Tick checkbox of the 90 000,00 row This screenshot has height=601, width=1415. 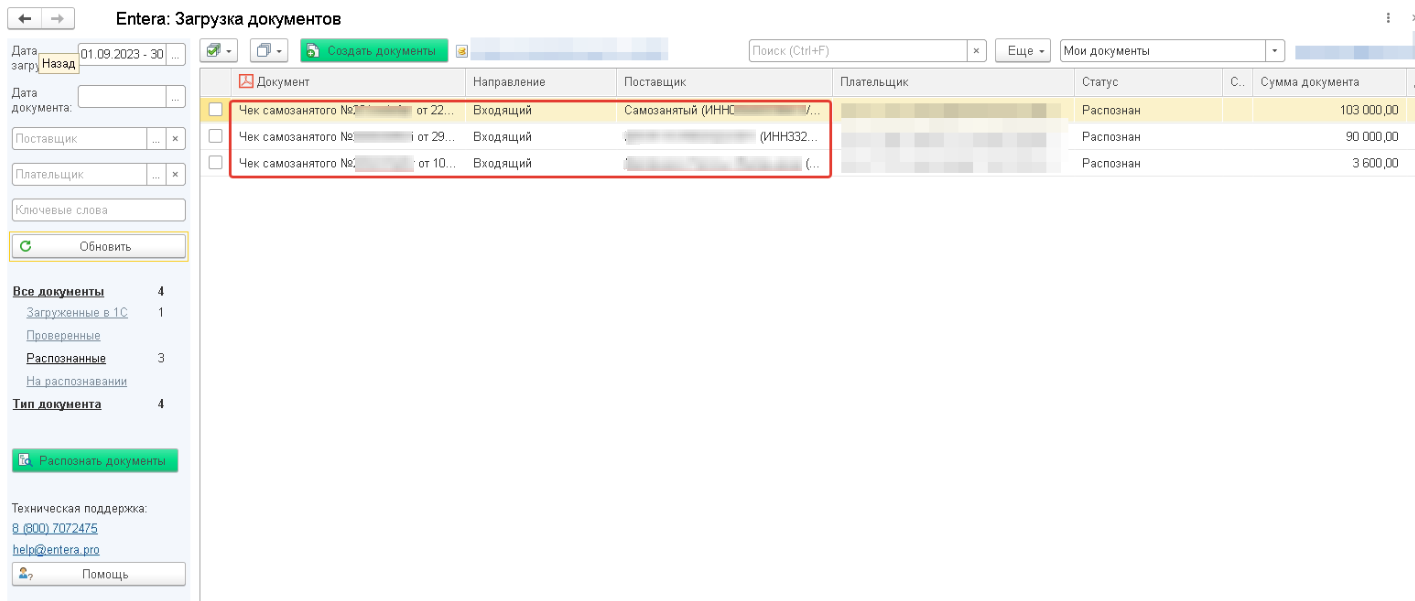click(x=215, y=136)
